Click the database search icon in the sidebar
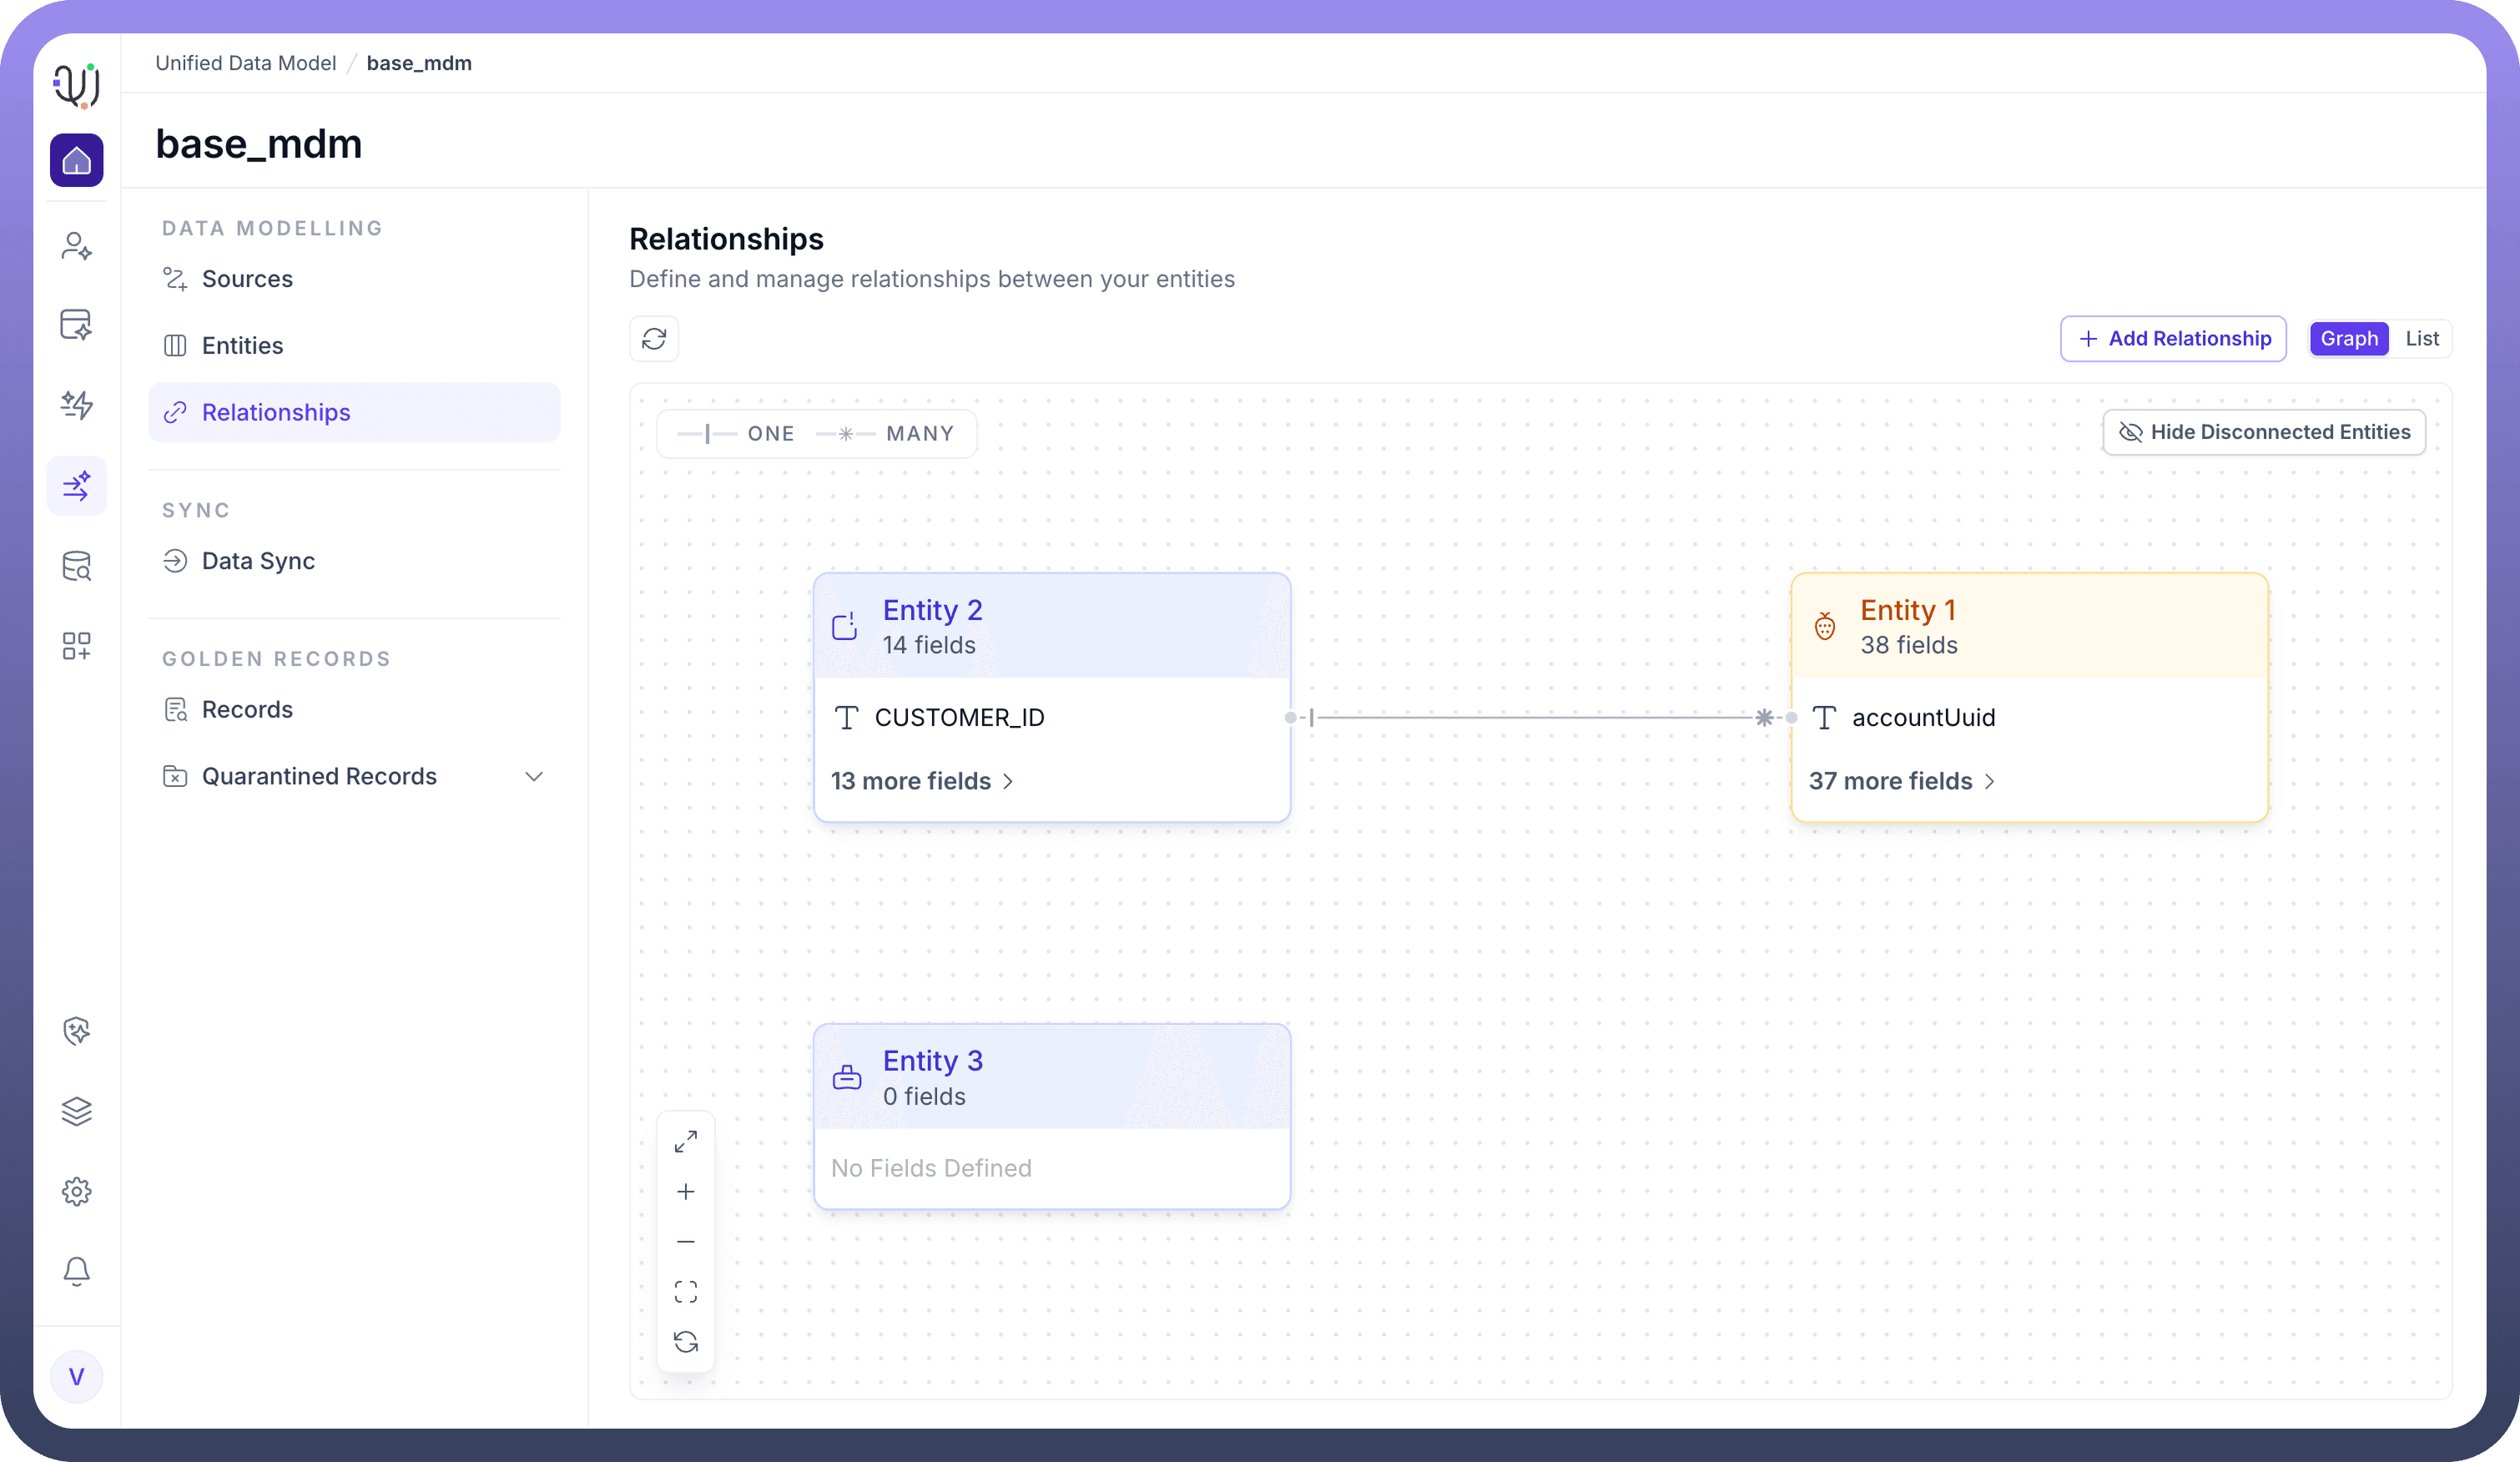The height and width of the screenshot is (1462, 2520). point(77,566)
